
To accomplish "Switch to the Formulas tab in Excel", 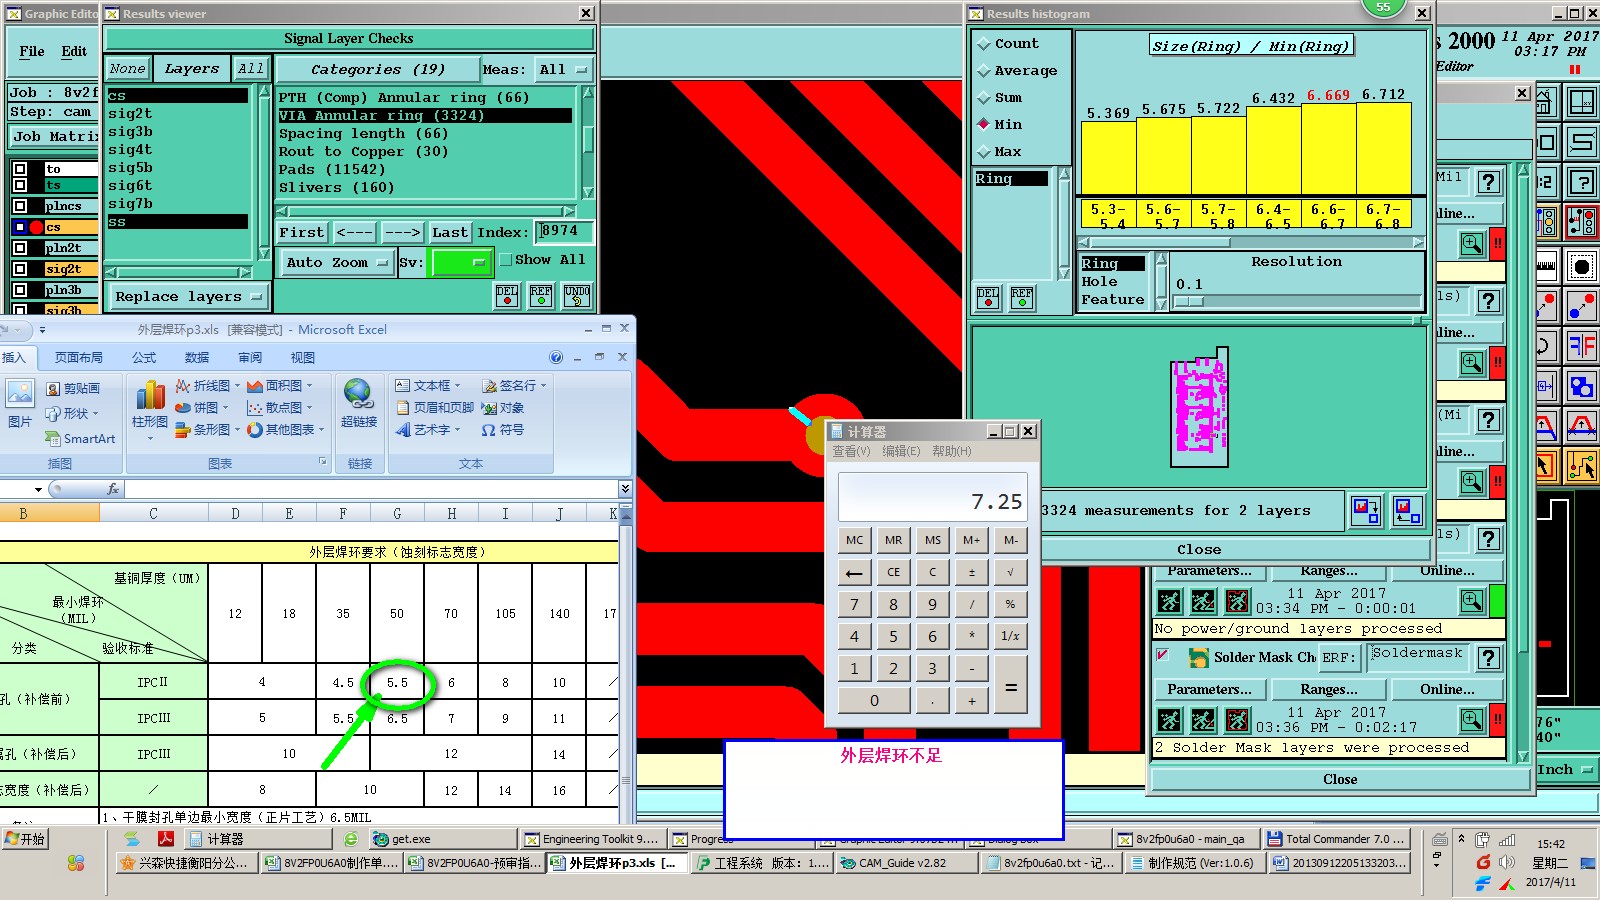I will pyautogui.click(x=144, y=357).
